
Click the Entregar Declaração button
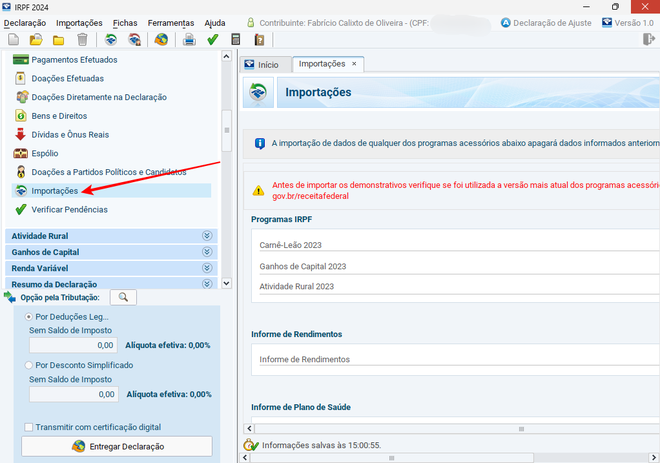coord(117,446)
